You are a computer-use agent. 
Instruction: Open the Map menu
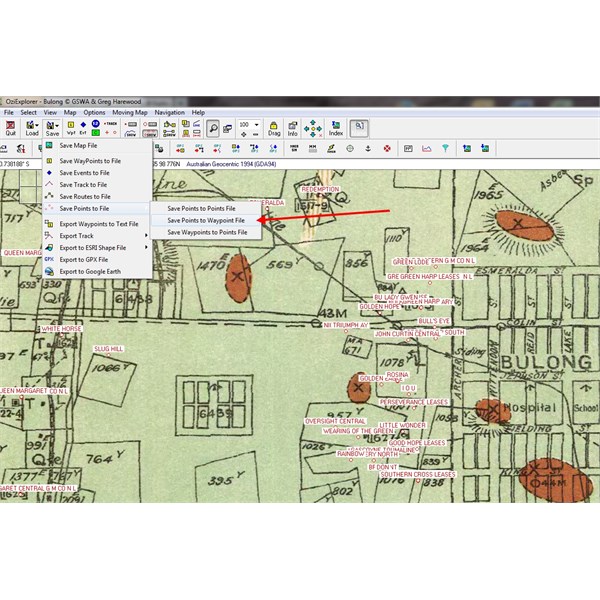[70, 112]
